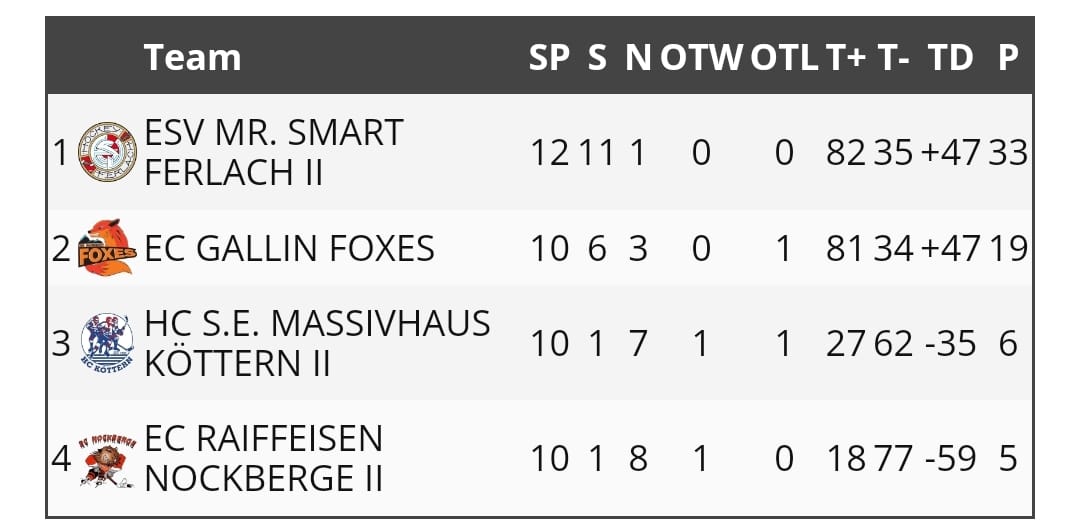Sort by T- goals against header
The height and width of the screenshot is (527, 1080).
893,57
